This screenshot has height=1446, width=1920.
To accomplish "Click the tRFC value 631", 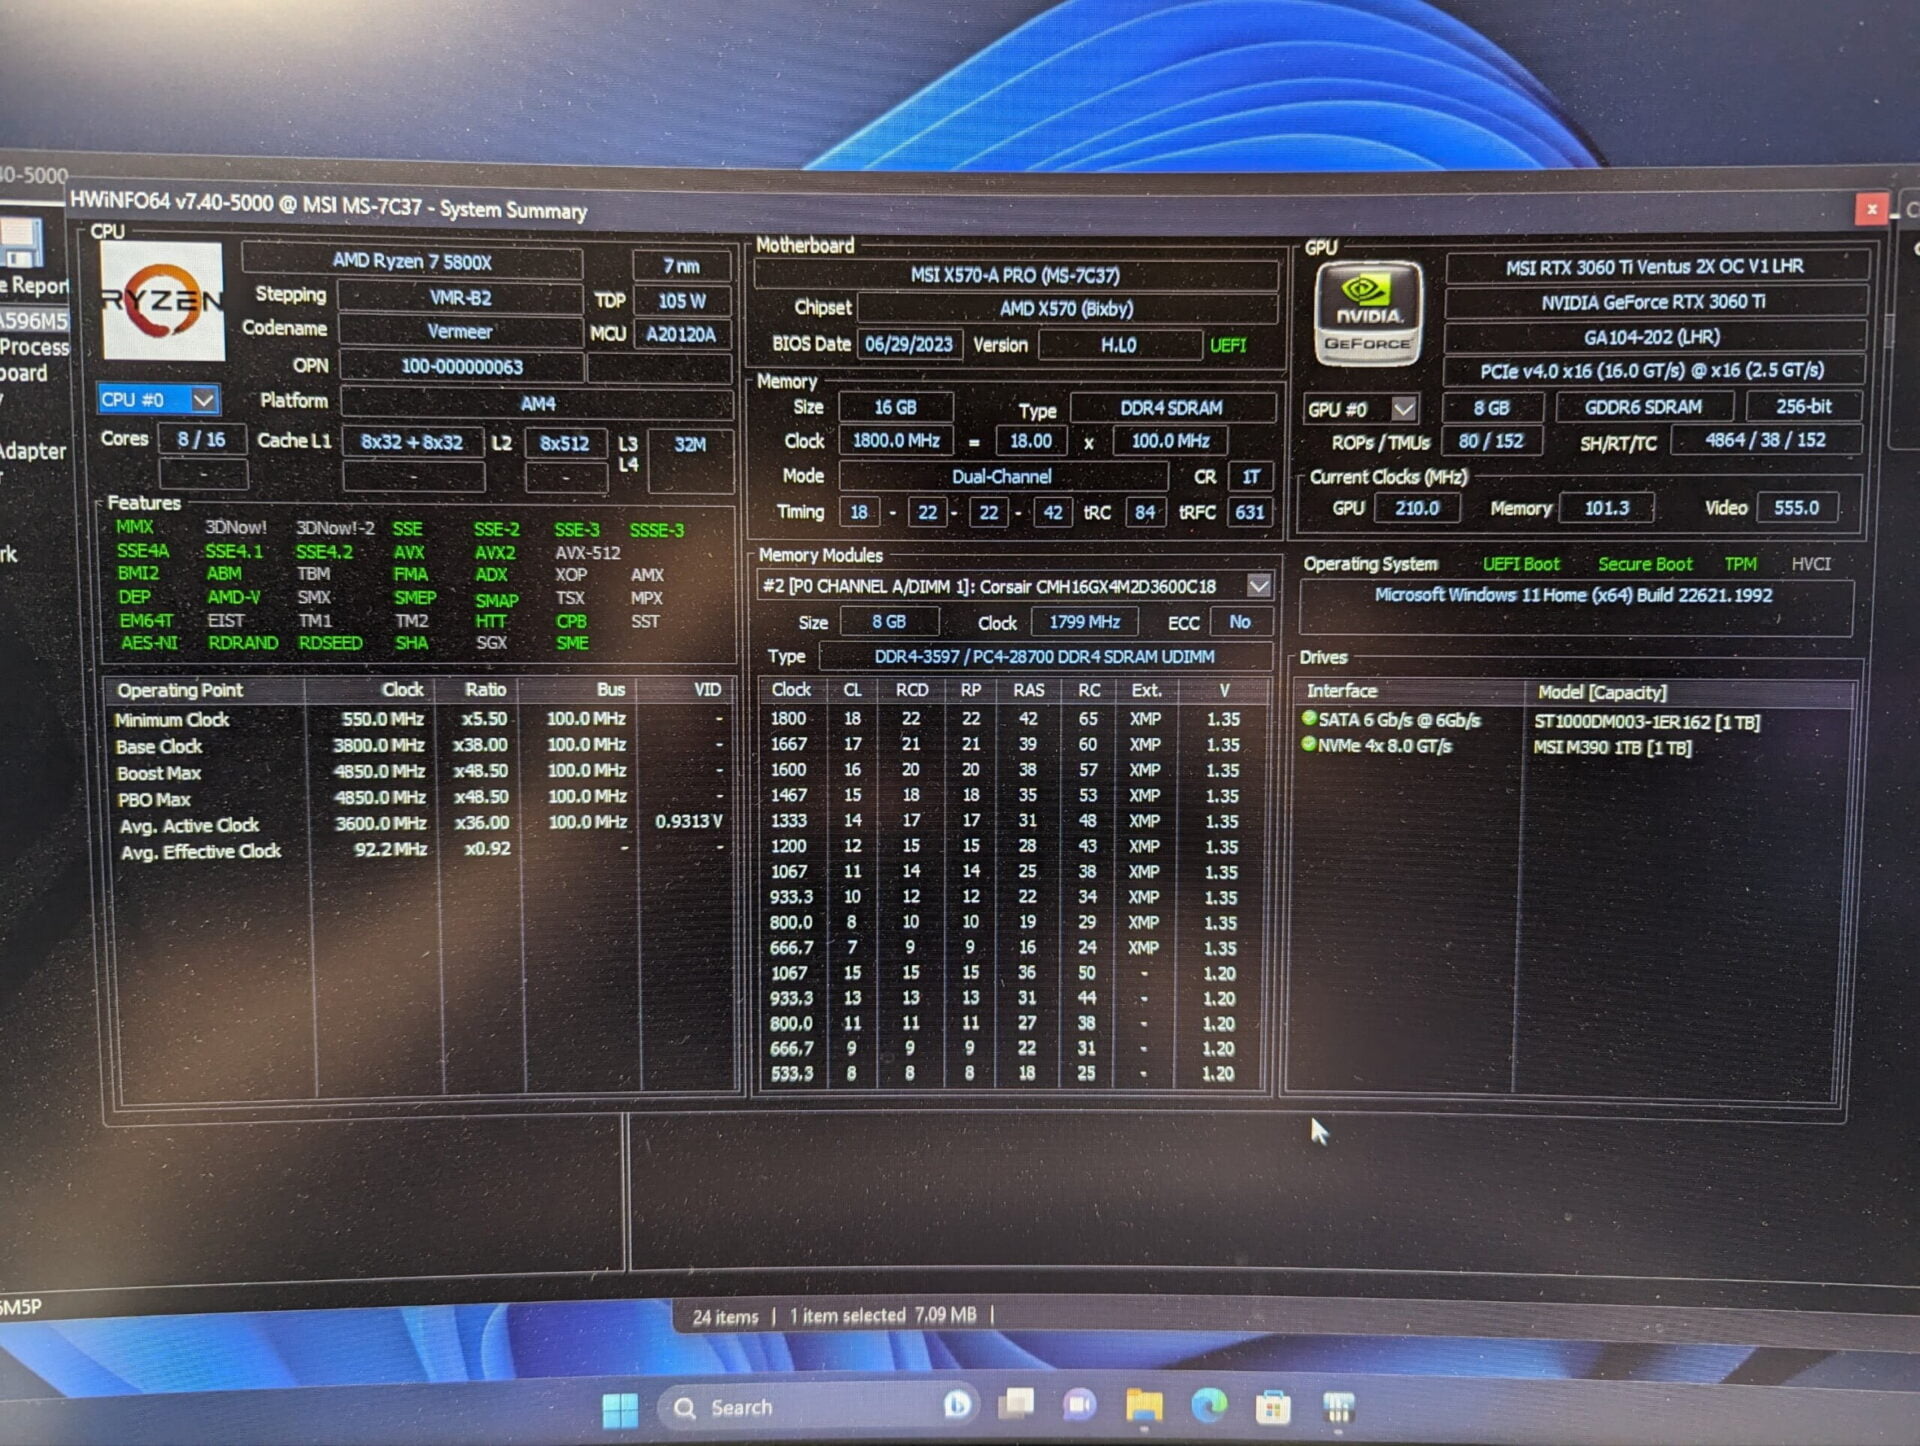I will pos(1250,512).
